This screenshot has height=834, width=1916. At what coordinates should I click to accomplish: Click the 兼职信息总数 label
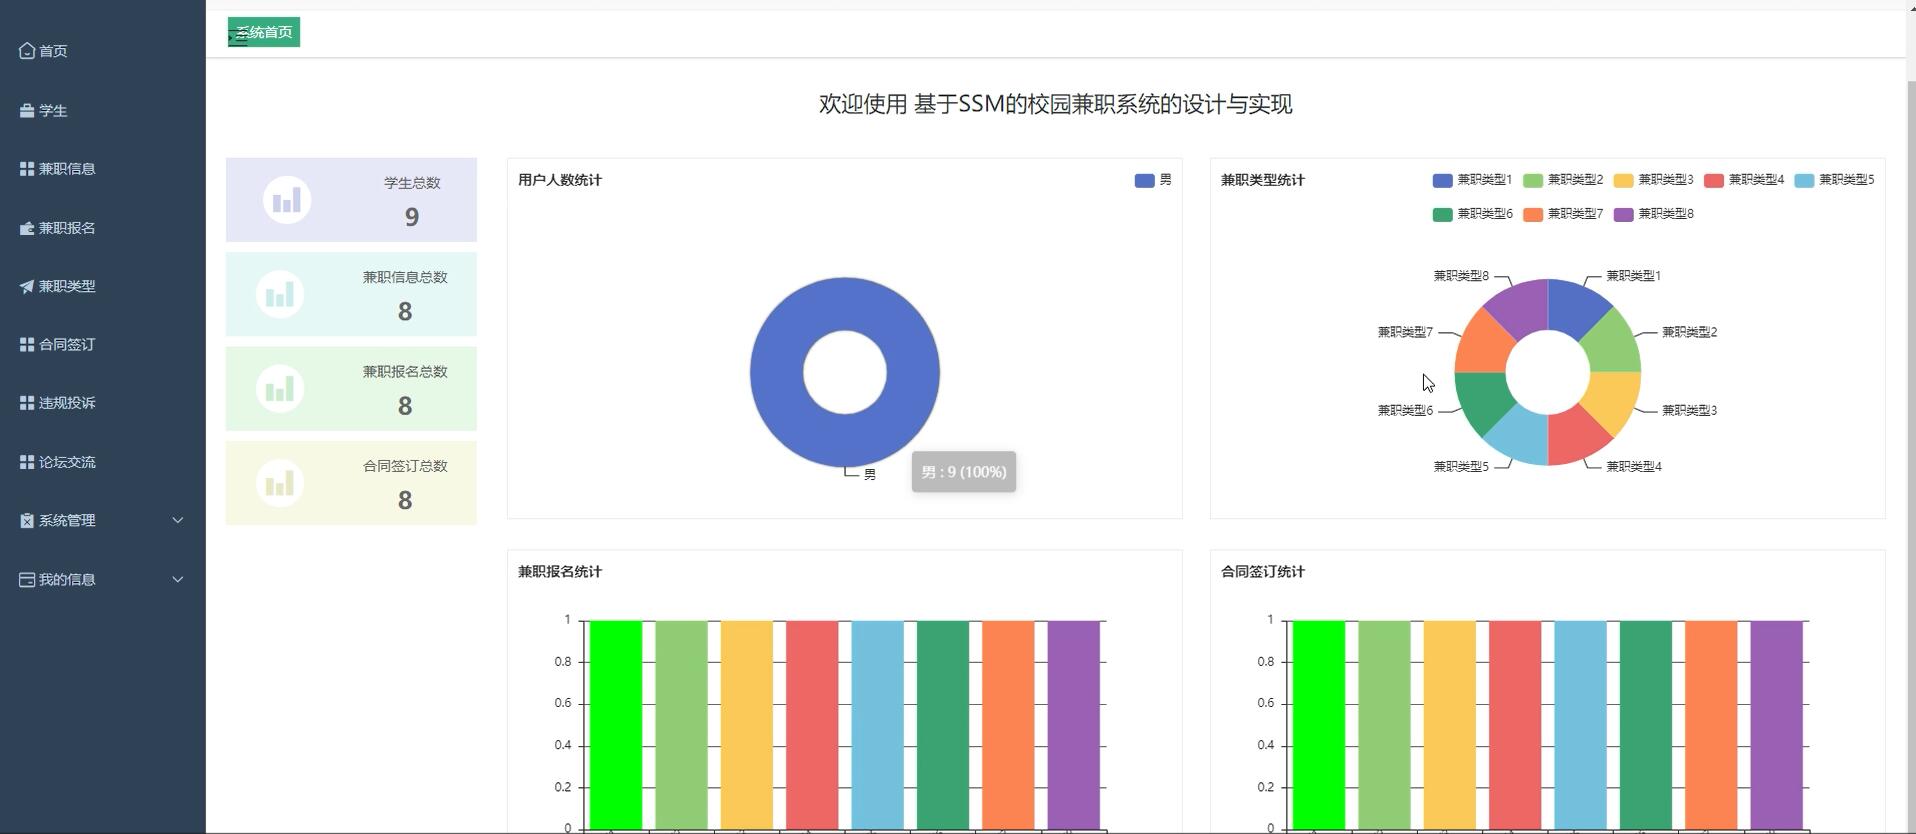pyautogui.click(x=405, y=277)
